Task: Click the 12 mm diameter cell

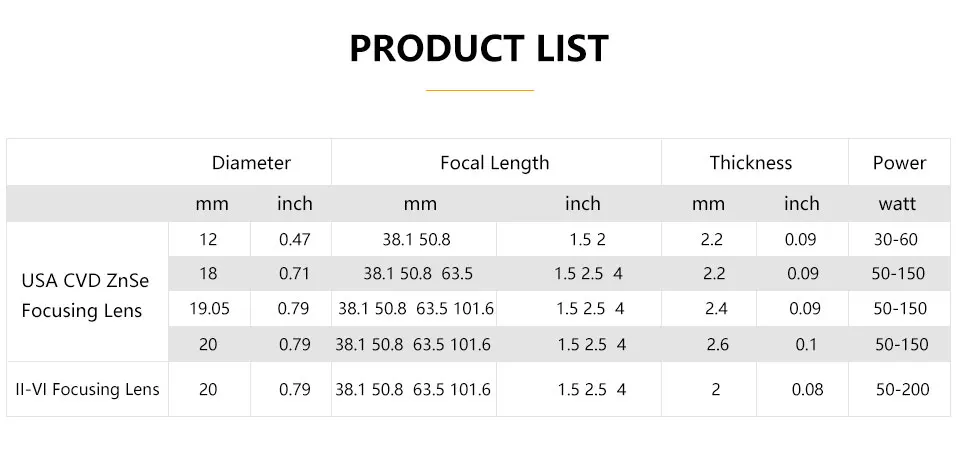Action: (x=208, y=239)
